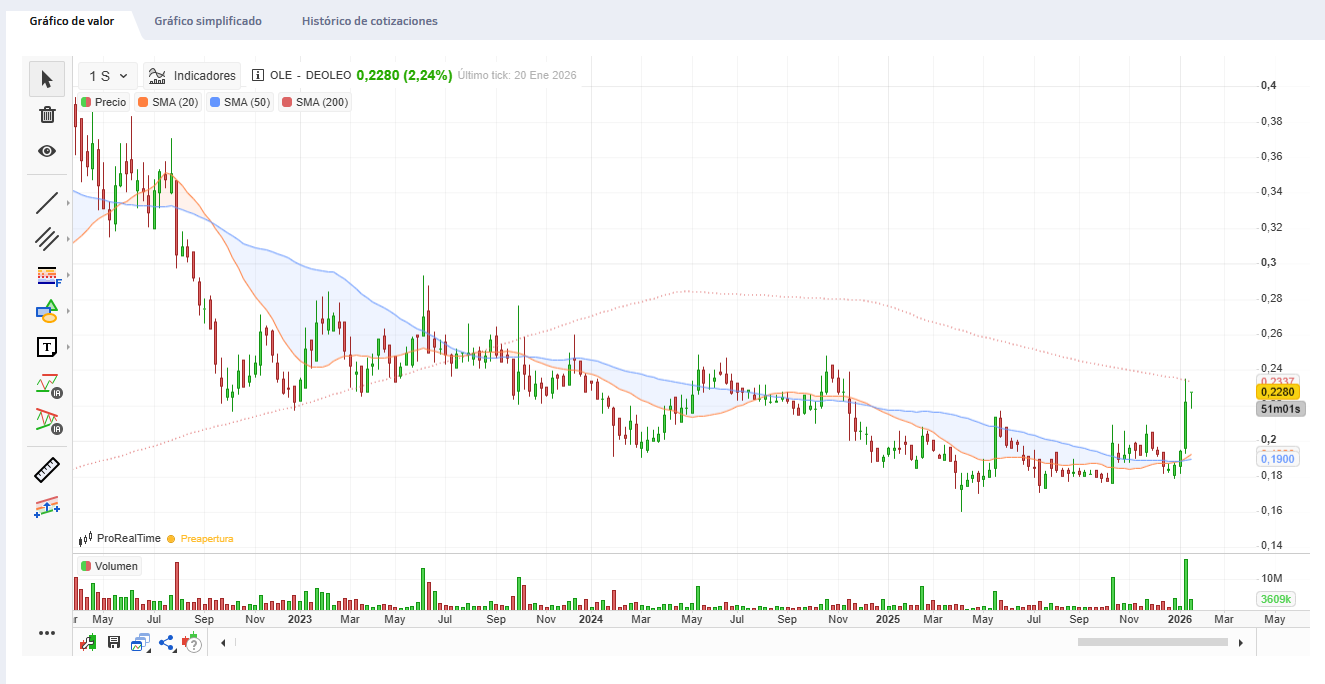Select the Fibonacci retracement tool

point(47,275)
